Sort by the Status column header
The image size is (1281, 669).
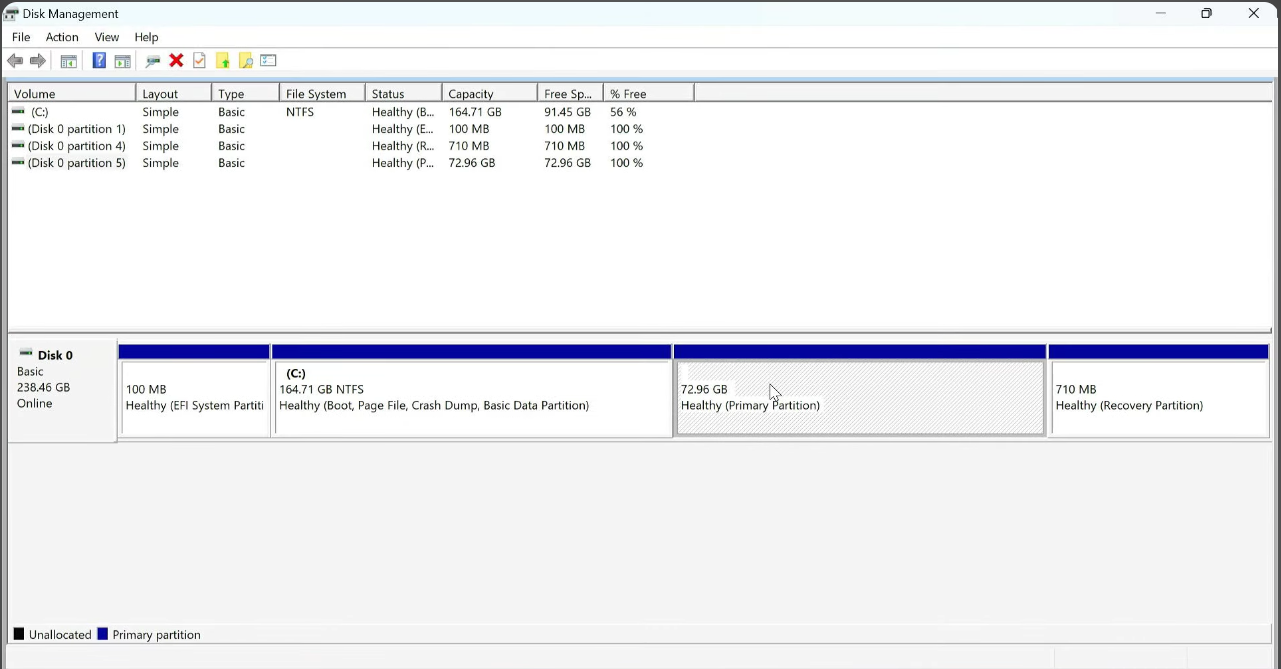coord(404,94)
